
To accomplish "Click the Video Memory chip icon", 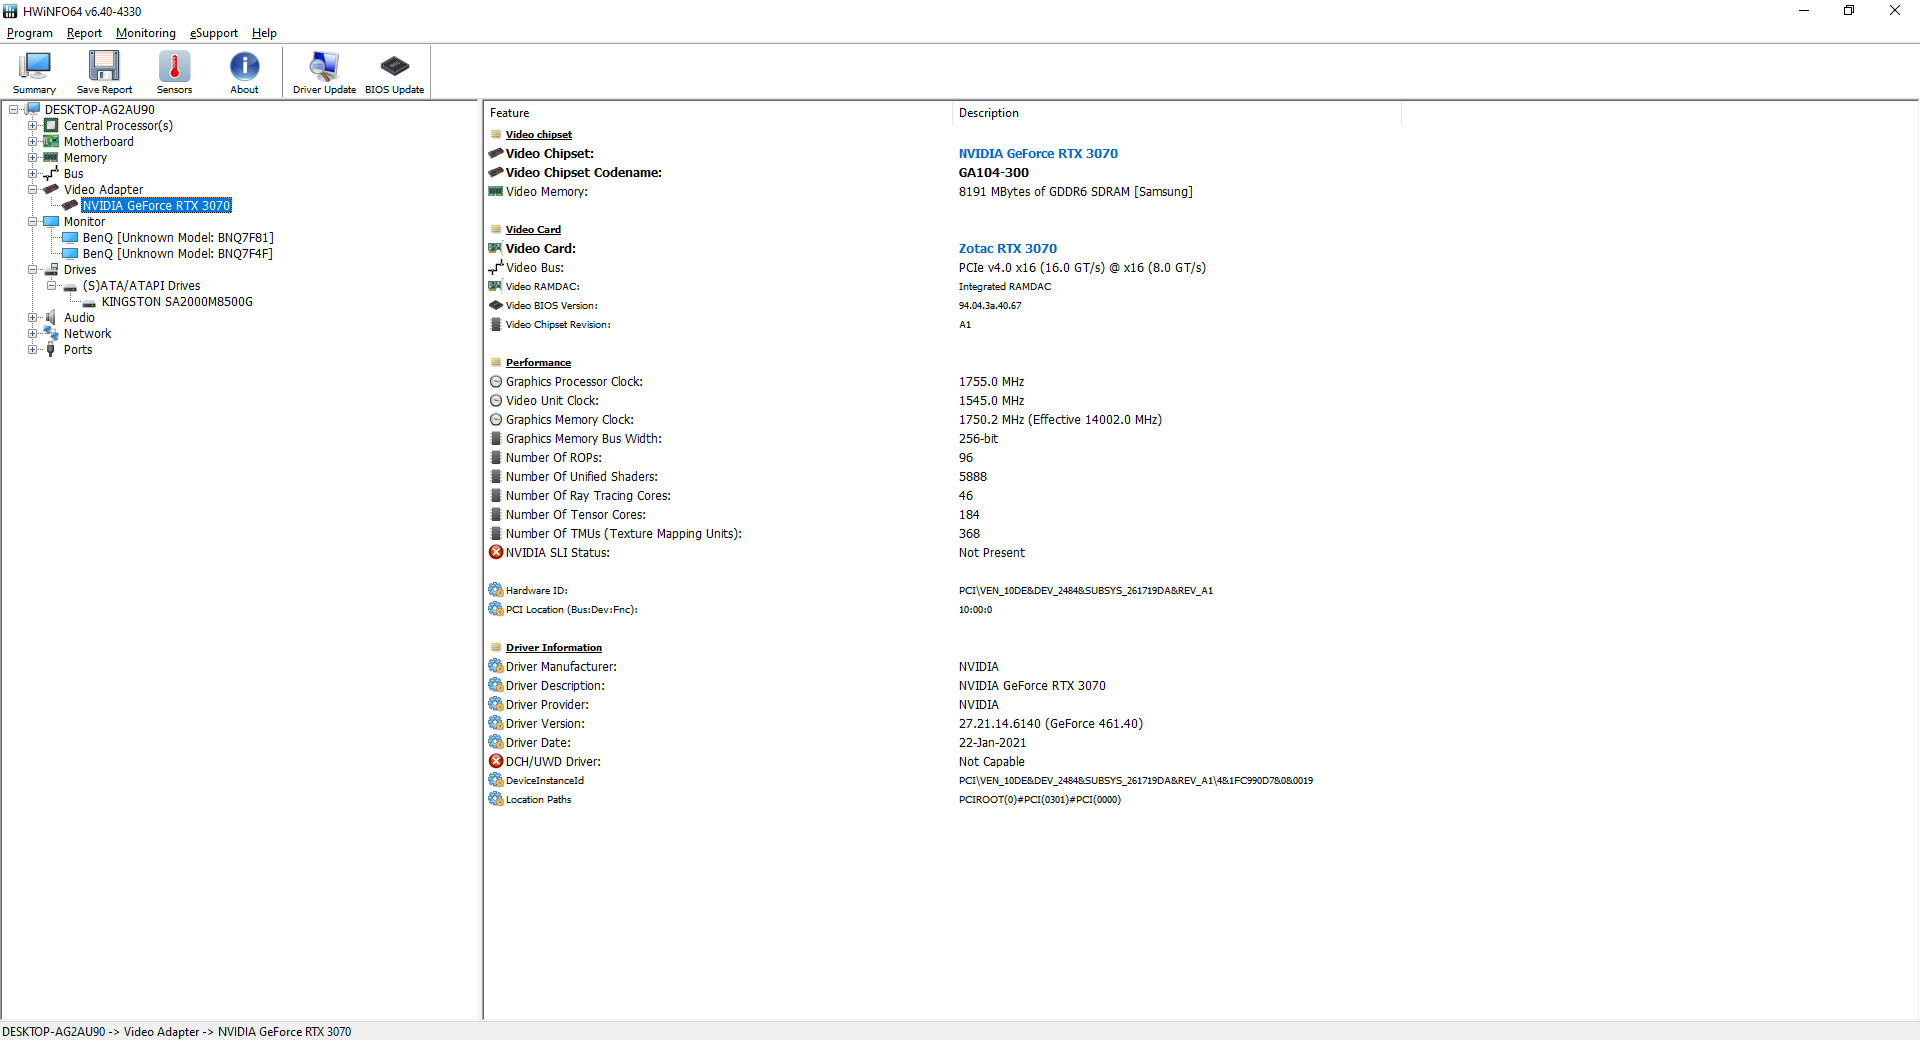I will point(496,191).
